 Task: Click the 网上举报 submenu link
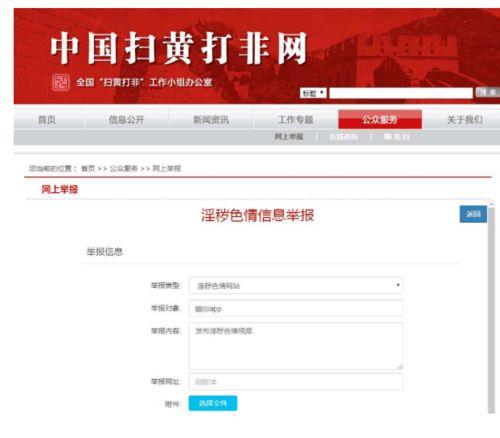tap(289, 137)
